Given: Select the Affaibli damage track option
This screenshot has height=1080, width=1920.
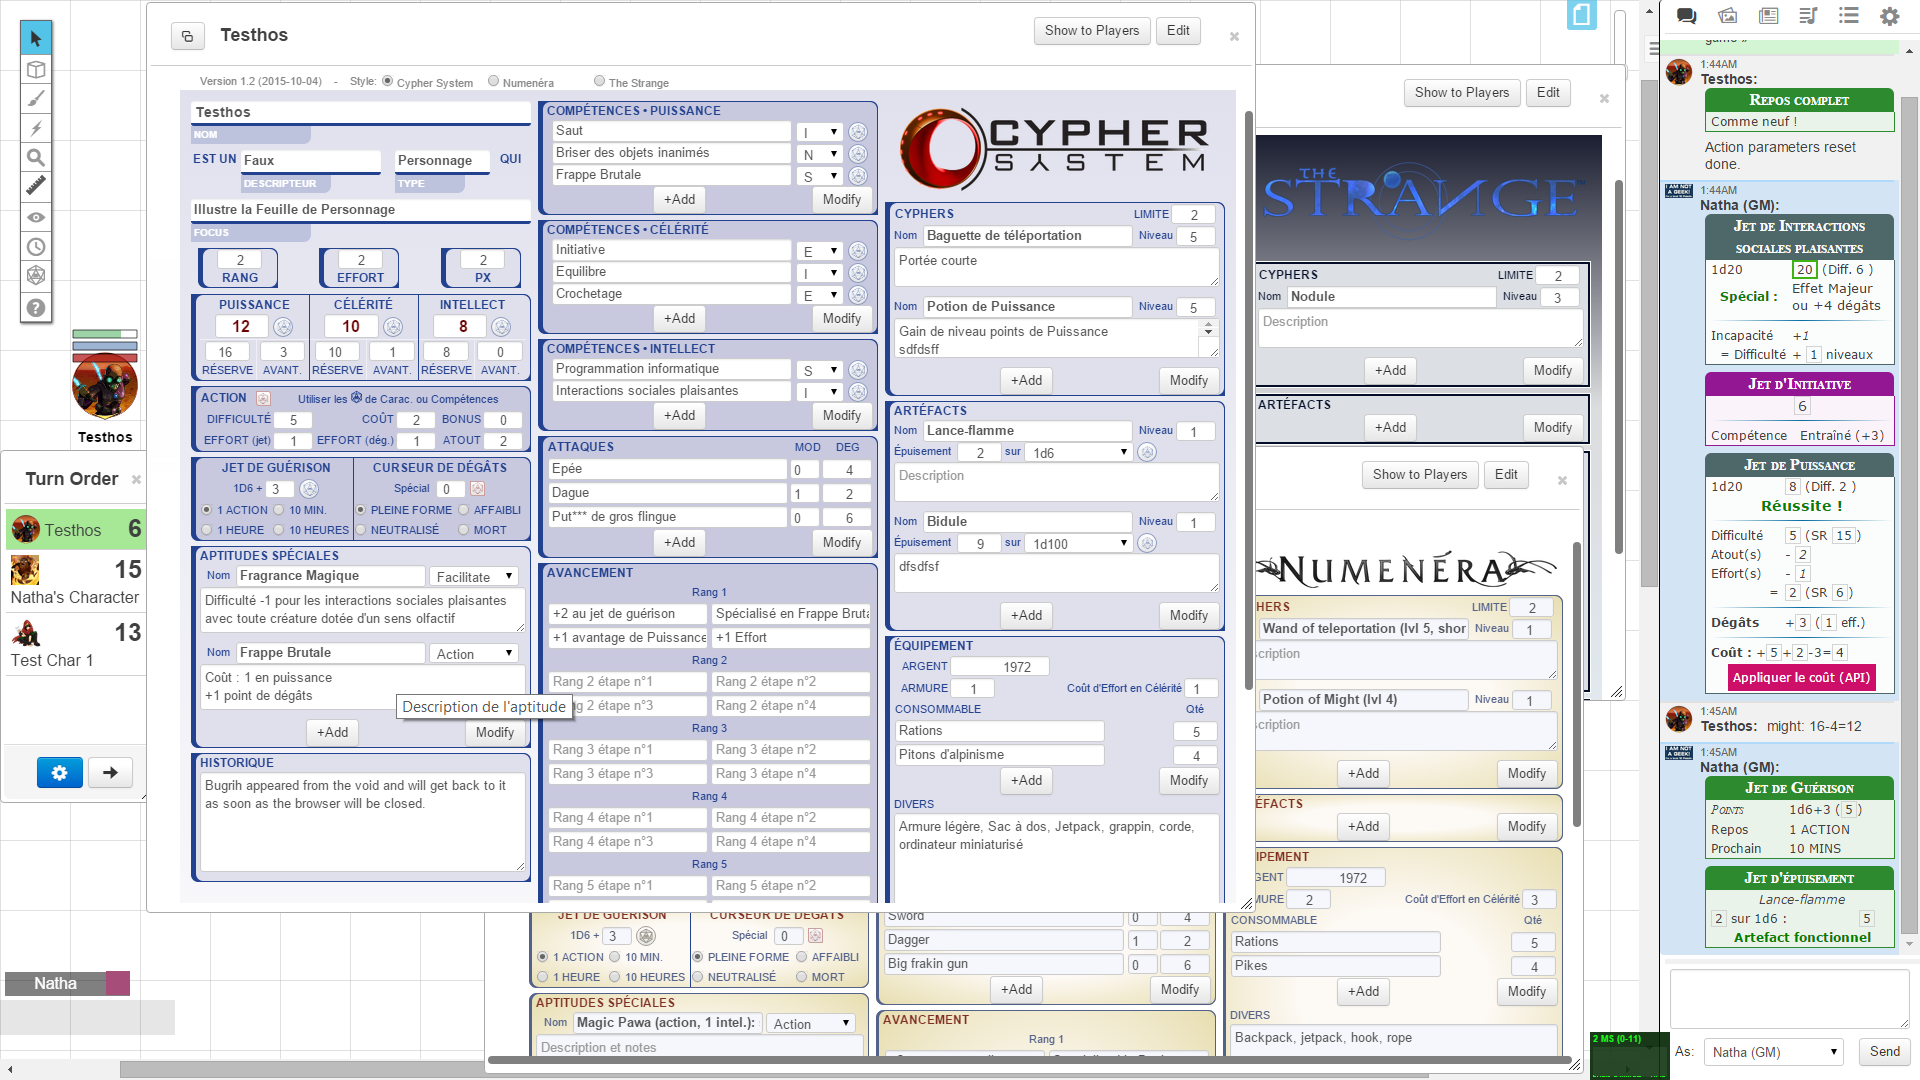Looking at the screenshot, I should [464, 510].
